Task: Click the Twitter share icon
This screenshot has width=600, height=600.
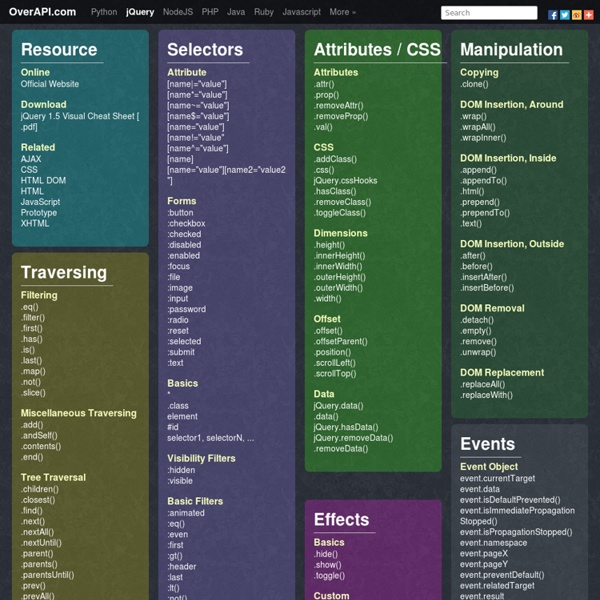Action: pyautogui.click(x=564, y=15)
